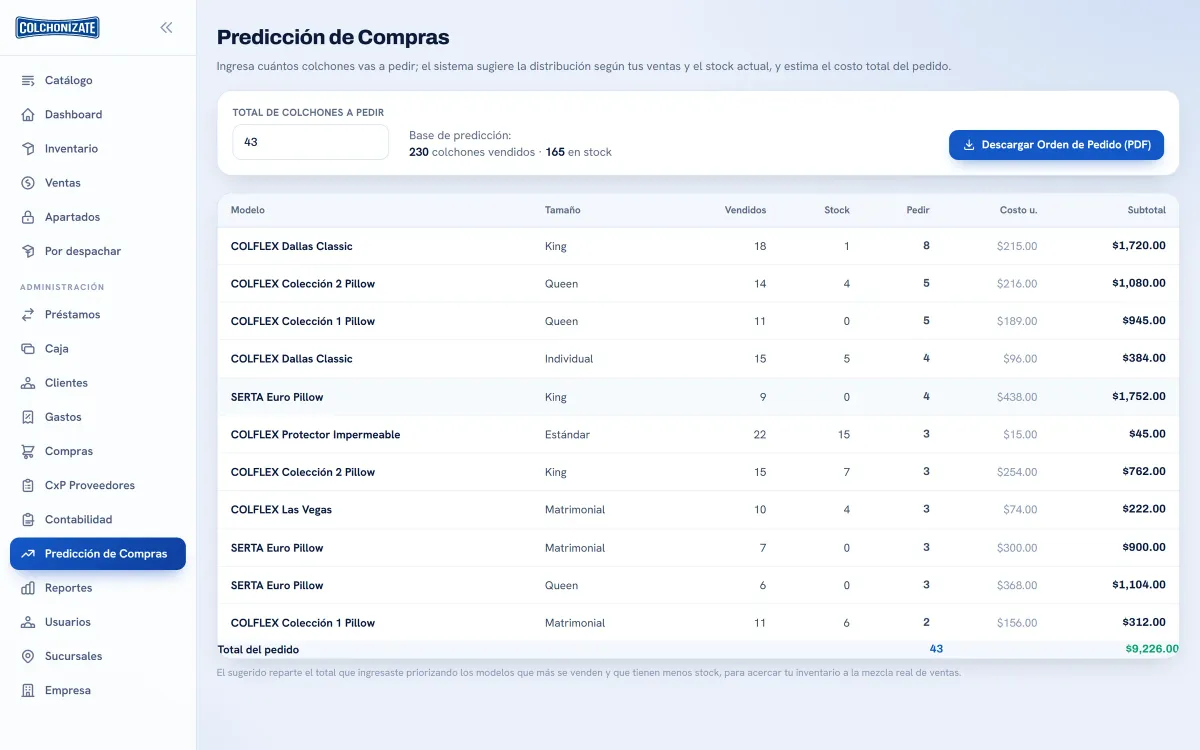Screen dimensions: 1200x750
Task: Navigate to Ventas
Action: (x=98, y=183)
